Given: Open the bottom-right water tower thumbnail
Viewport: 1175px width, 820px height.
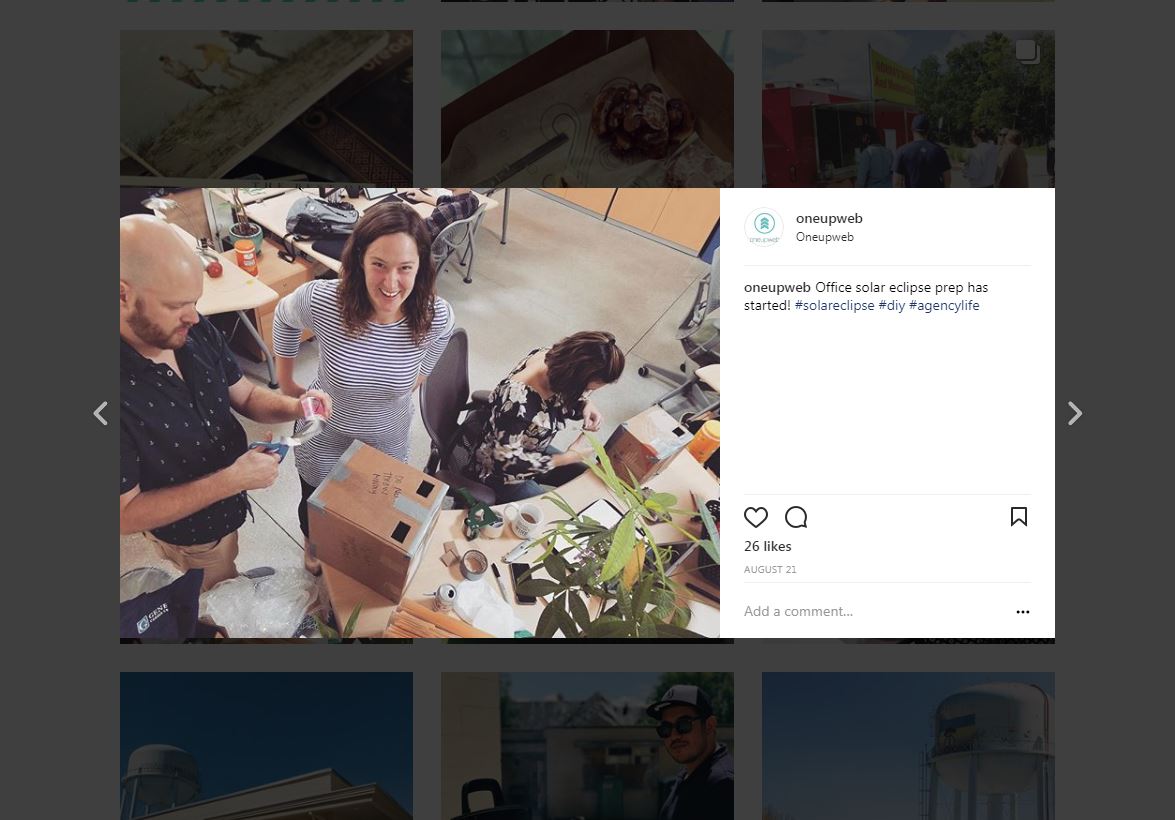Looking at the screenshot, I should click(908, 746).
